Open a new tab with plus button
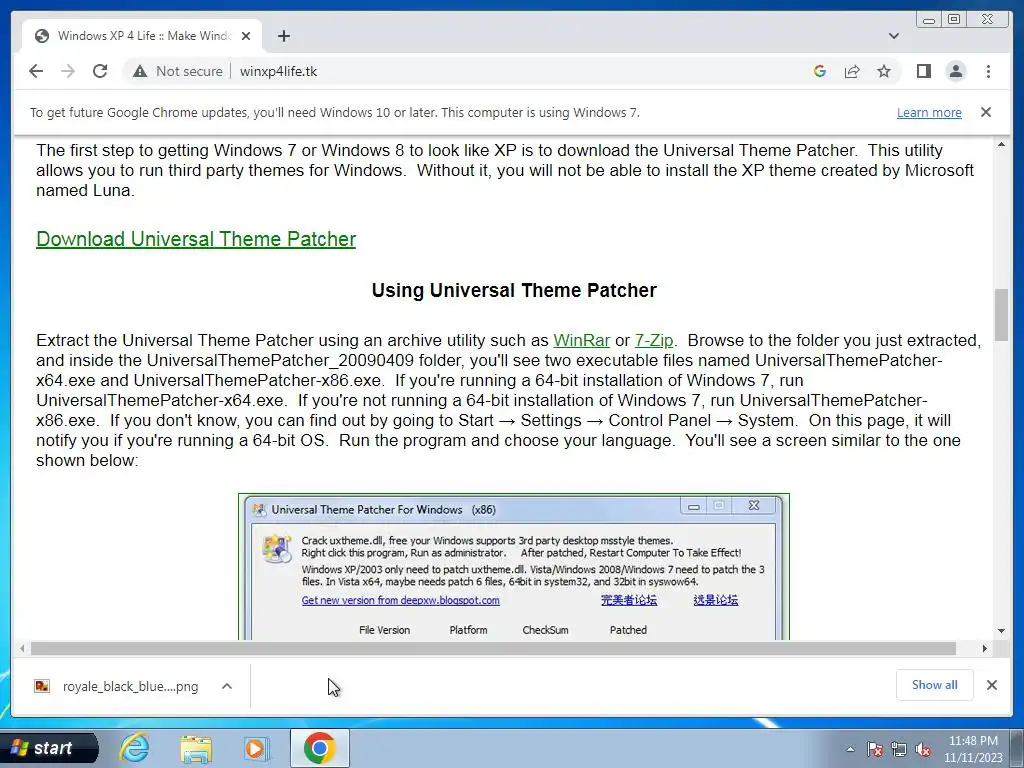Image resolution: width=1024 pixels, height=768 pixels. click(283, 36)
